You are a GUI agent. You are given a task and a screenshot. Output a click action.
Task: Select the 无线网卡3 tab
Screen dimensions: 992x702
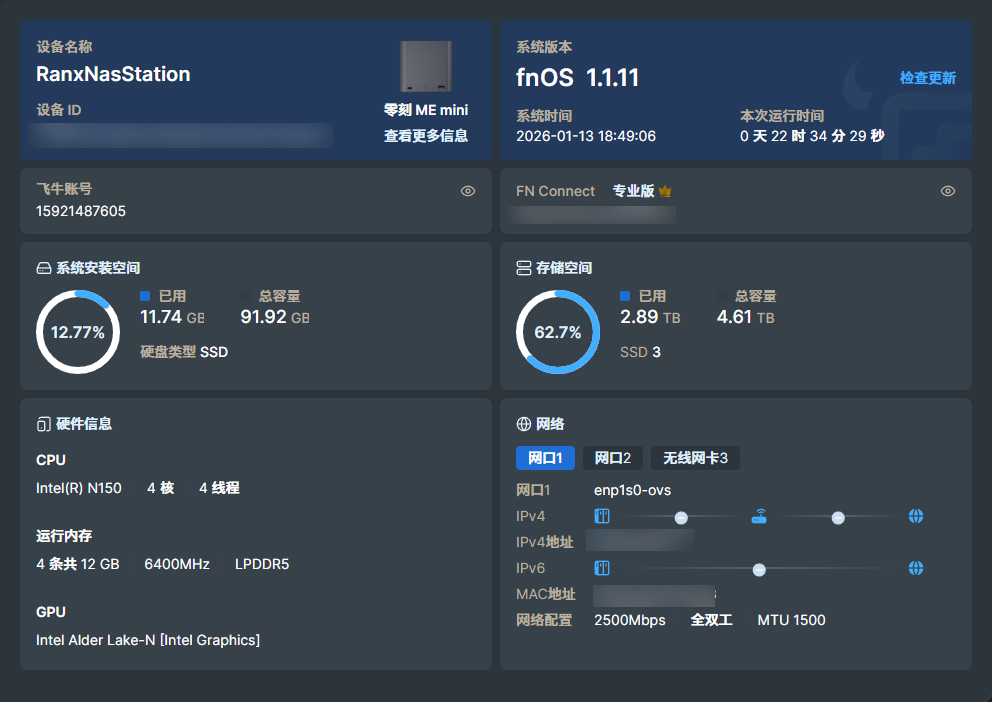(695, 458)
